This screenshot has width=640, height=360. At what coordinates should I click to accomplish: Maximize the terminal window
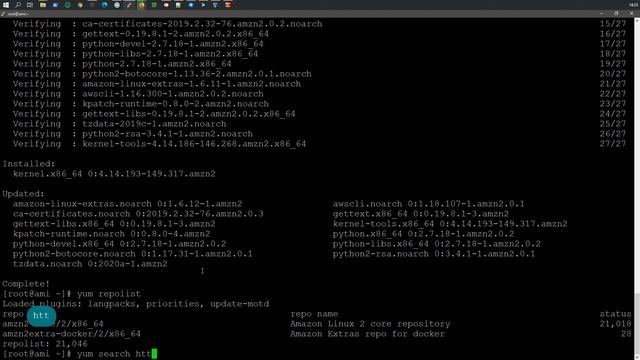click(616, 13)
